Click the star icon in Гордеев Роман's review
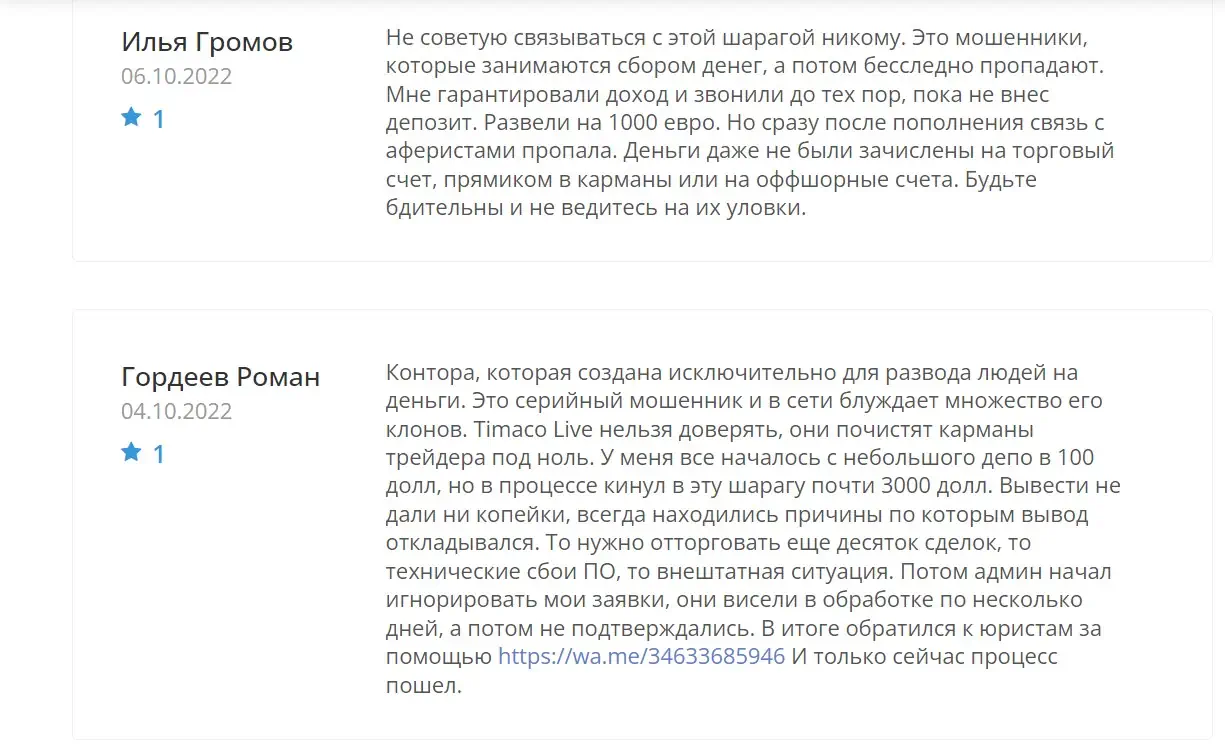The height and width of the screenshot is (745, 1225). (131, 453)
